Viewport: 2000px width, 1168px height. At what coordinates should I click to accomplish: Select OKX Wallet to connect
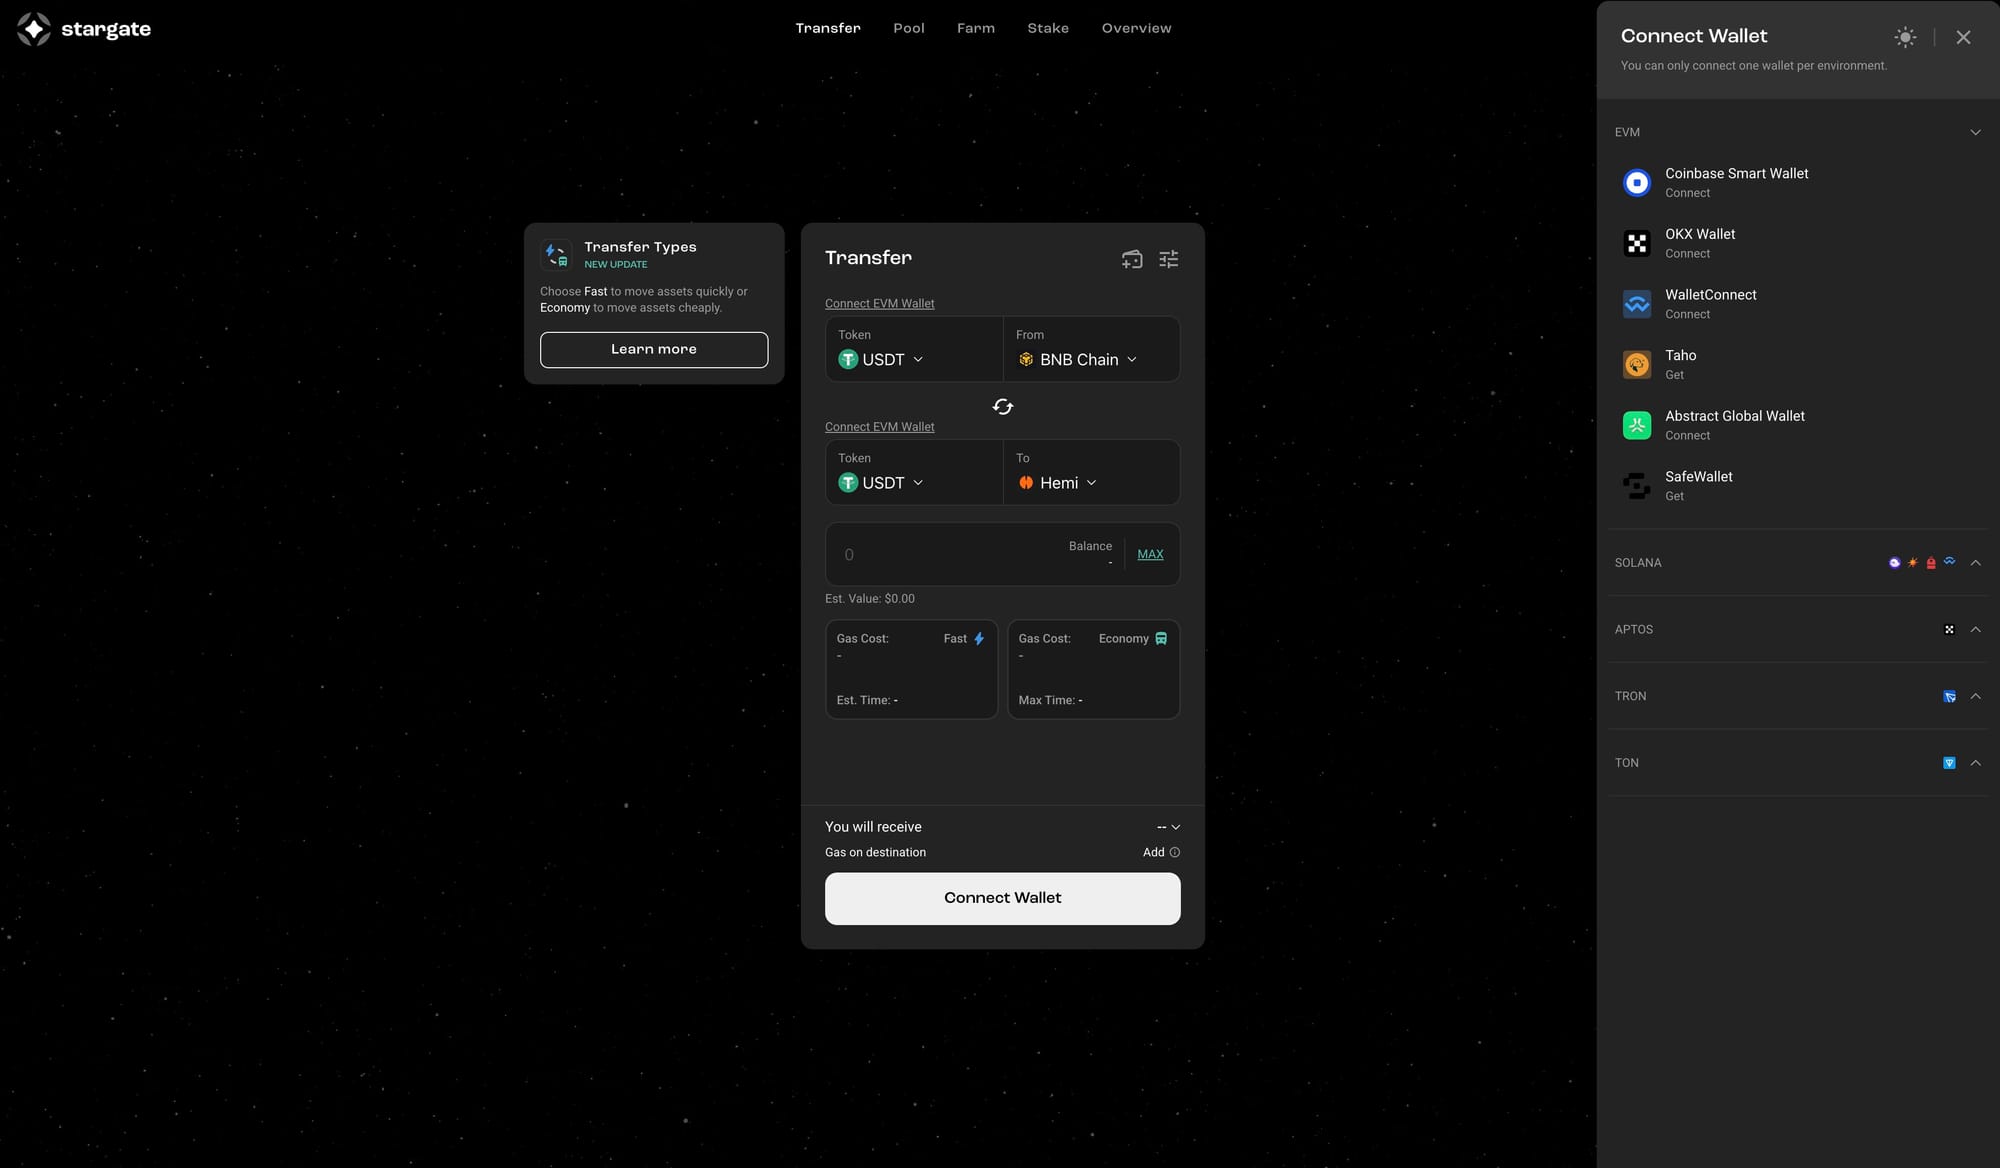(x=1699, y=243)
